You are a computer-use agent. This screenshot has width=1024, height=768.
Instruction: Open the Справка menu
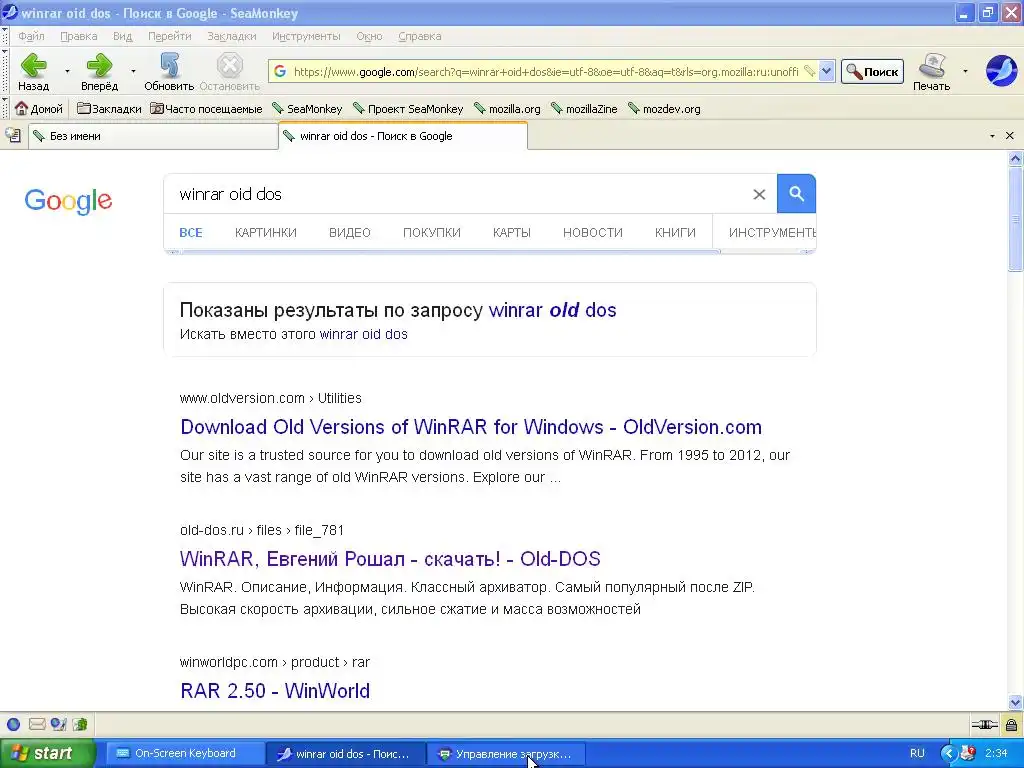click(x=420, y=36)
